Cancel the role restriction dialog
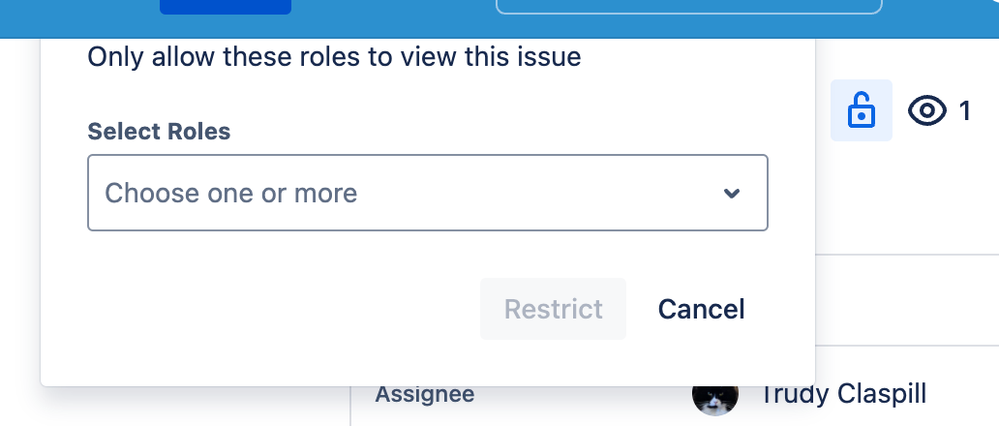The image size is (999, 426). [701, 309]
